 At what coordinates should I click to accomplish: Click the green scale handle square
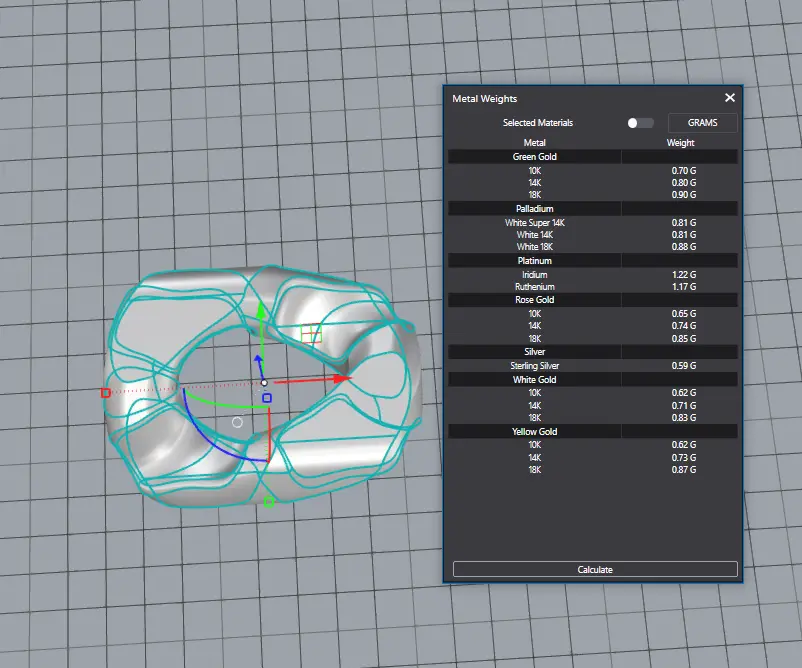269,503
